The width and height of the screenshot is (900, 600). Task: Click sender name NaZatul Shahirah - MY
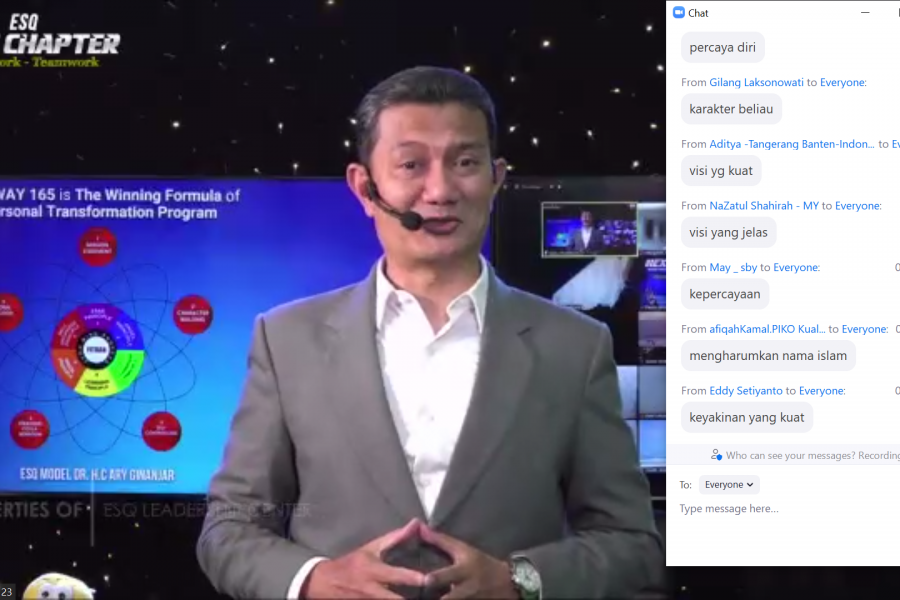point(764,206)
